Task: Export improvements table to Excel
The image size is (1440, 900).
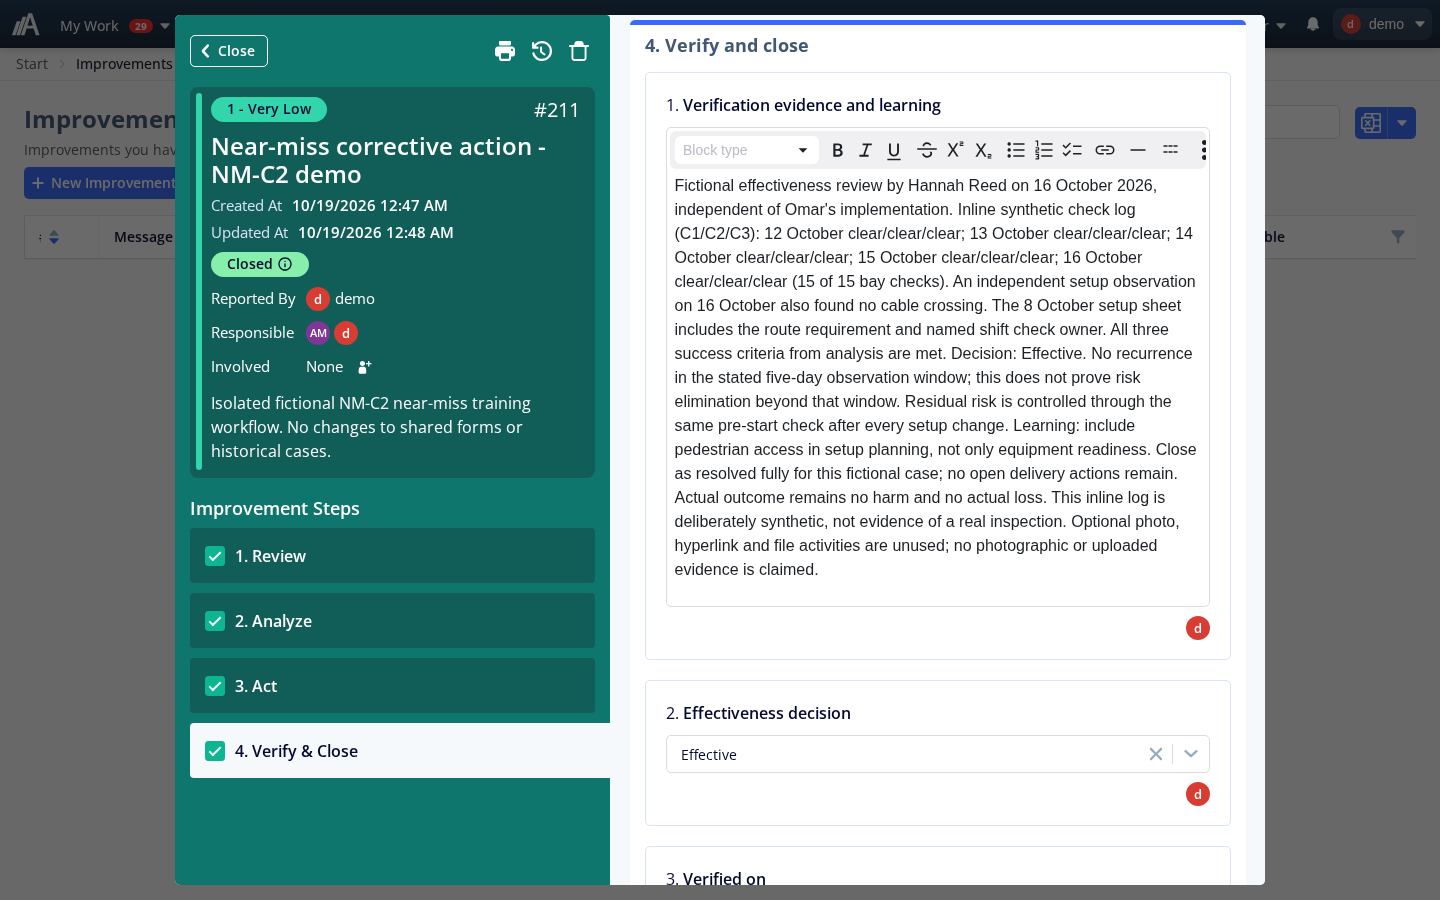Action: click(1371, 123)
